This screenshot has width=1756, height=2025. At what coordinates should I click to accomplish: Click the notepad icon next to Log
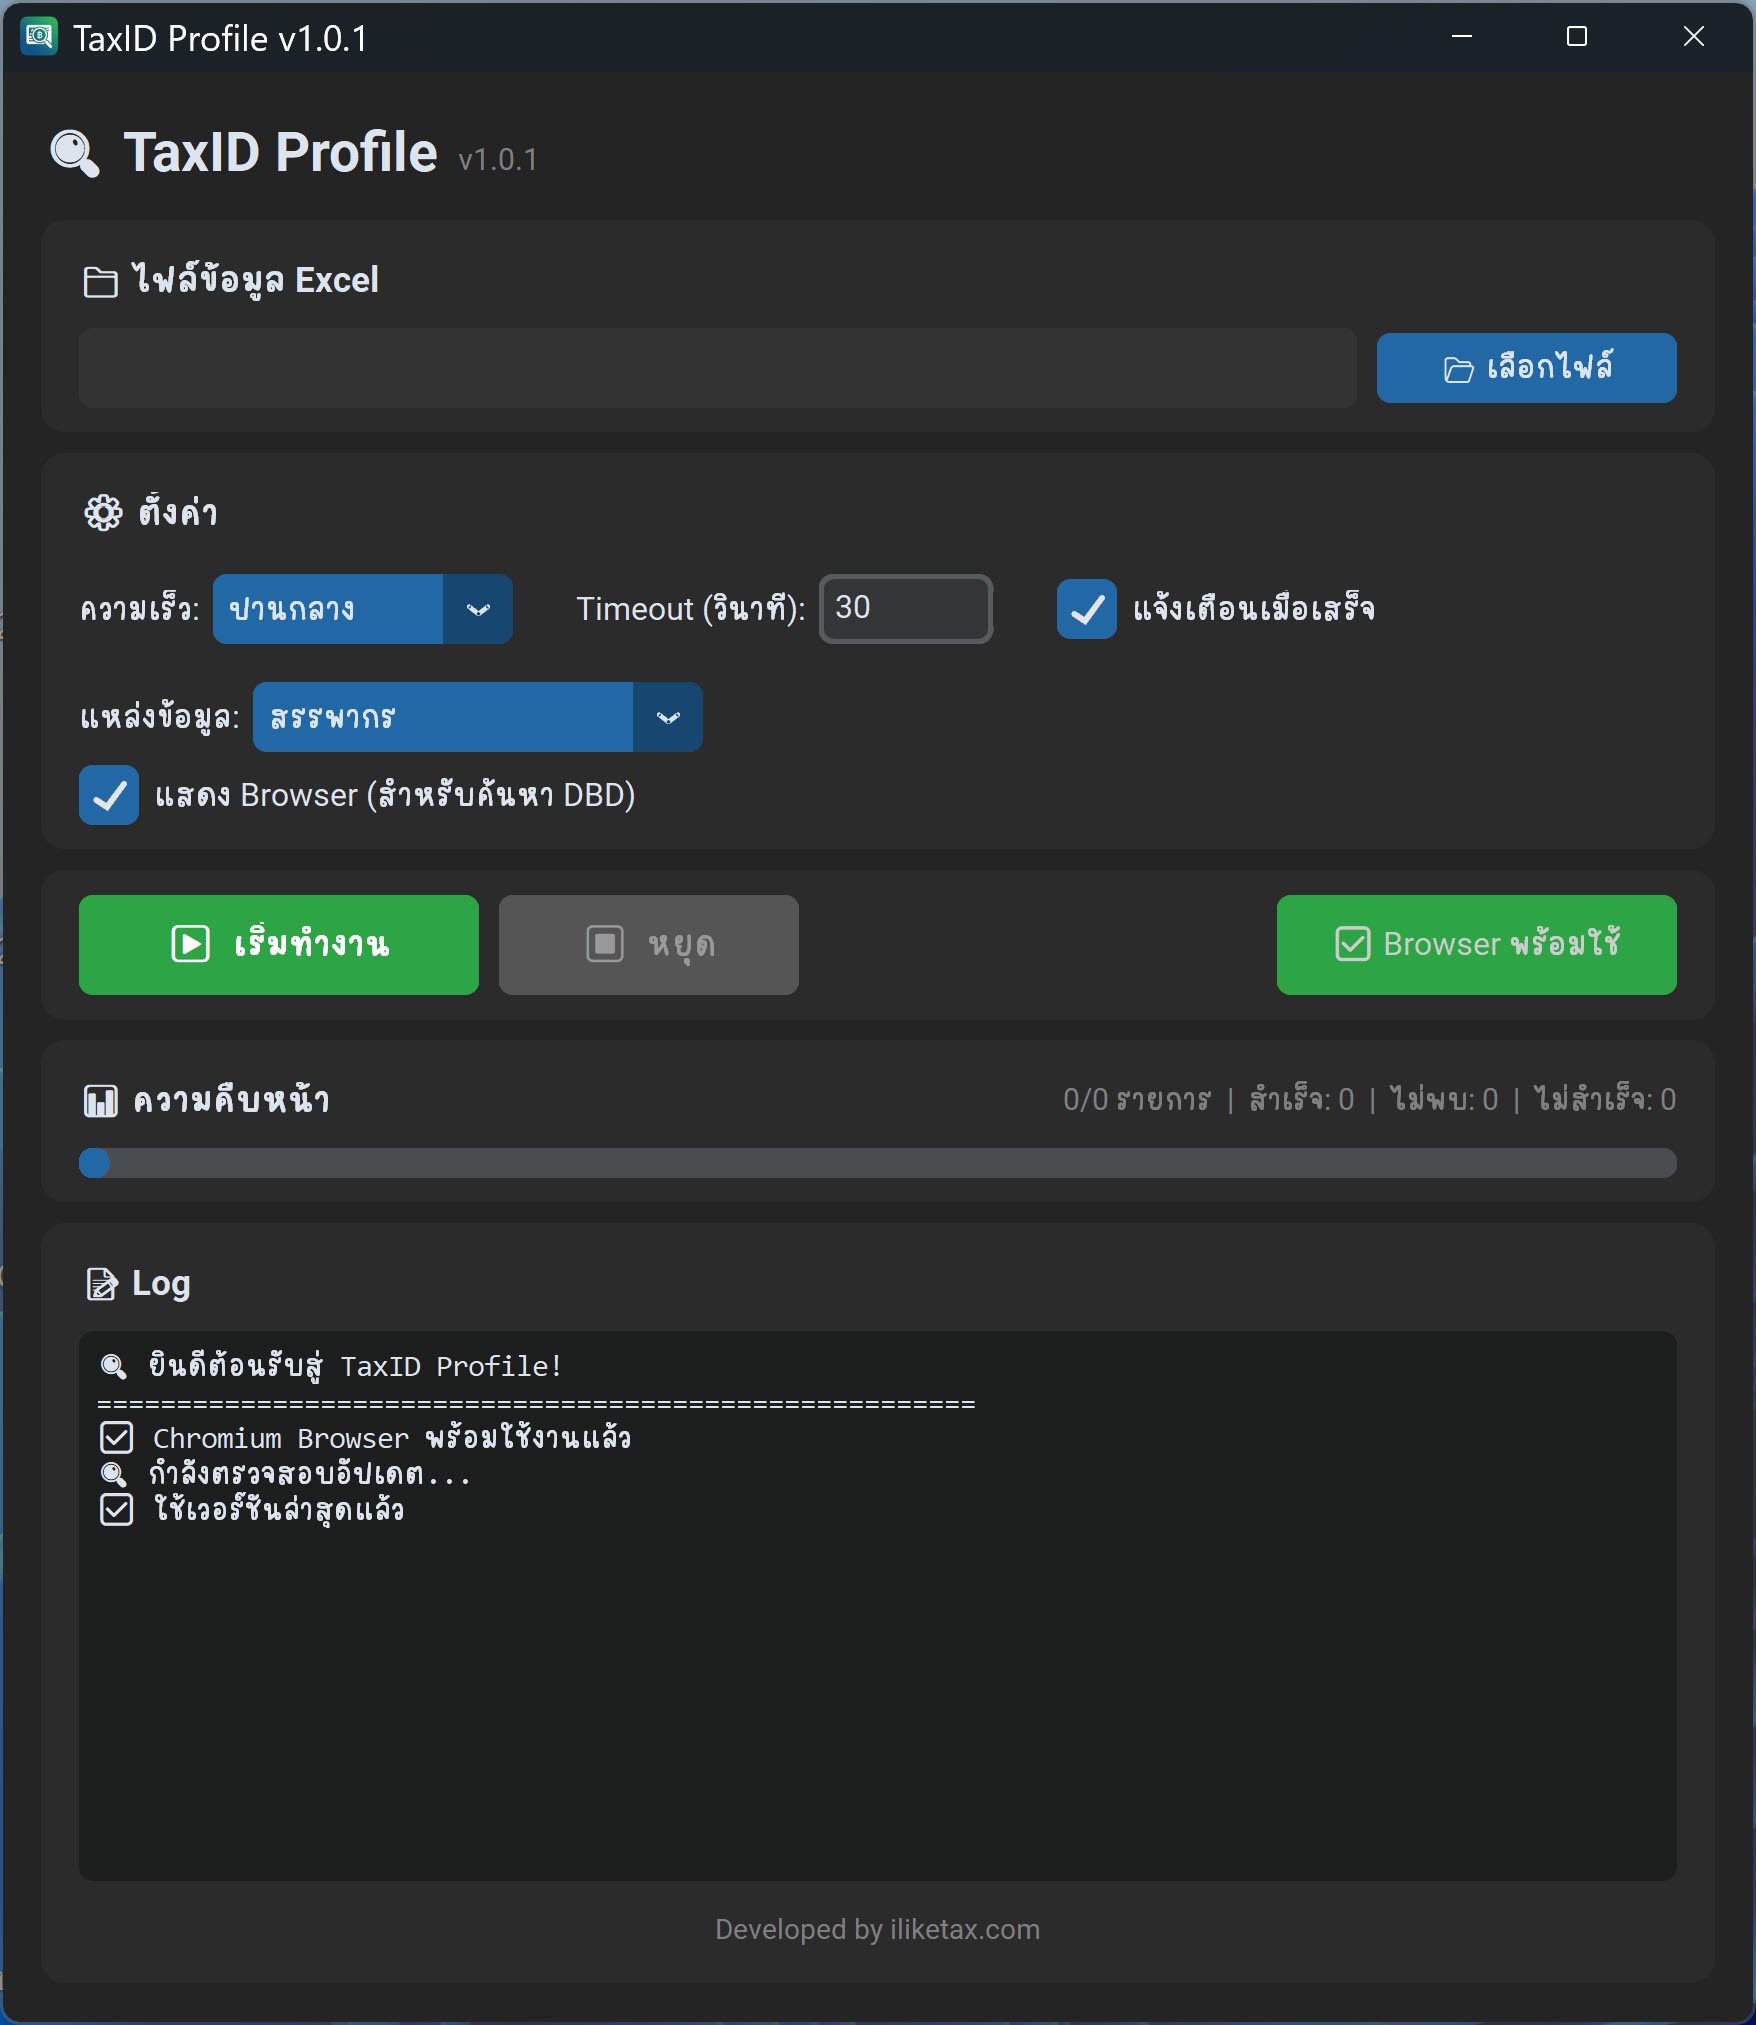[102, 1284]
